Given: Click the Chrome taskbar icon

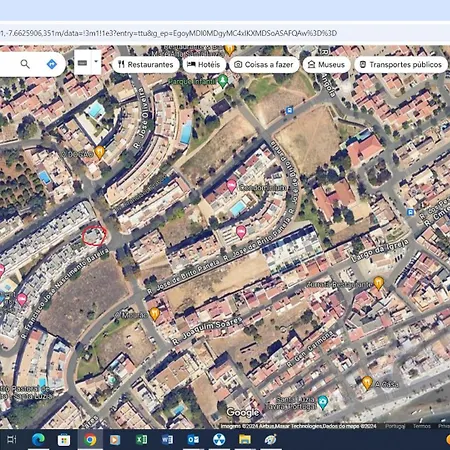Looking at the screenshot, I should 90,440.
